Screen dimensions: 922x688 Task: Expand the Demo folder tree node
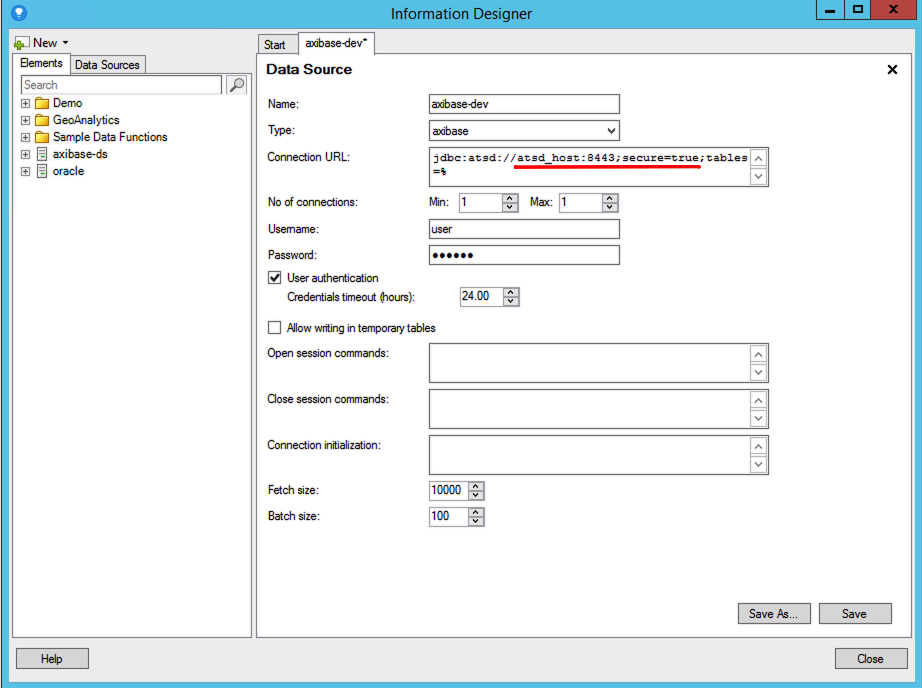tap(26, 103)
